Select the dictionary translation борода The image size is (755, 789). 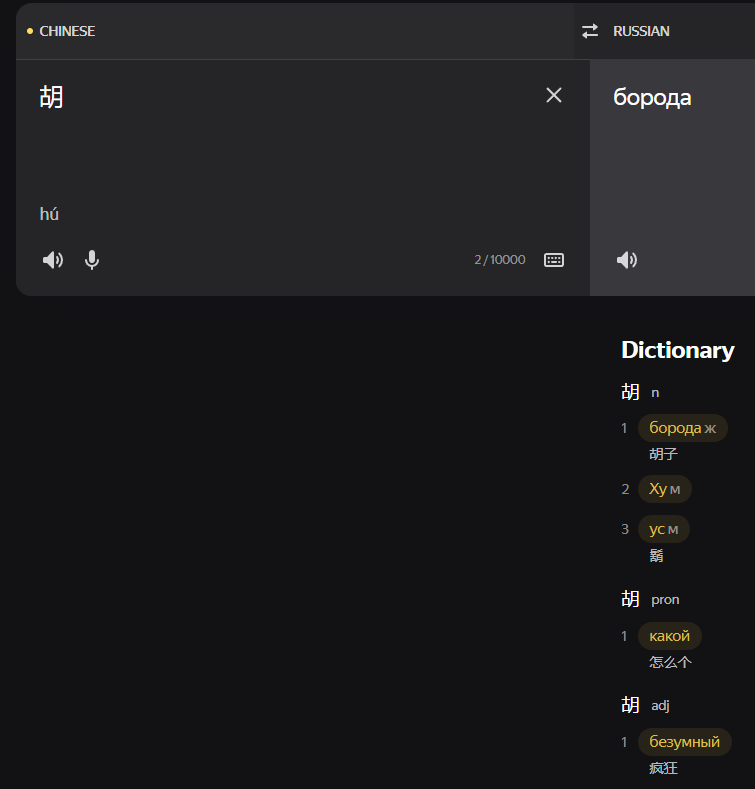[676, 428]
